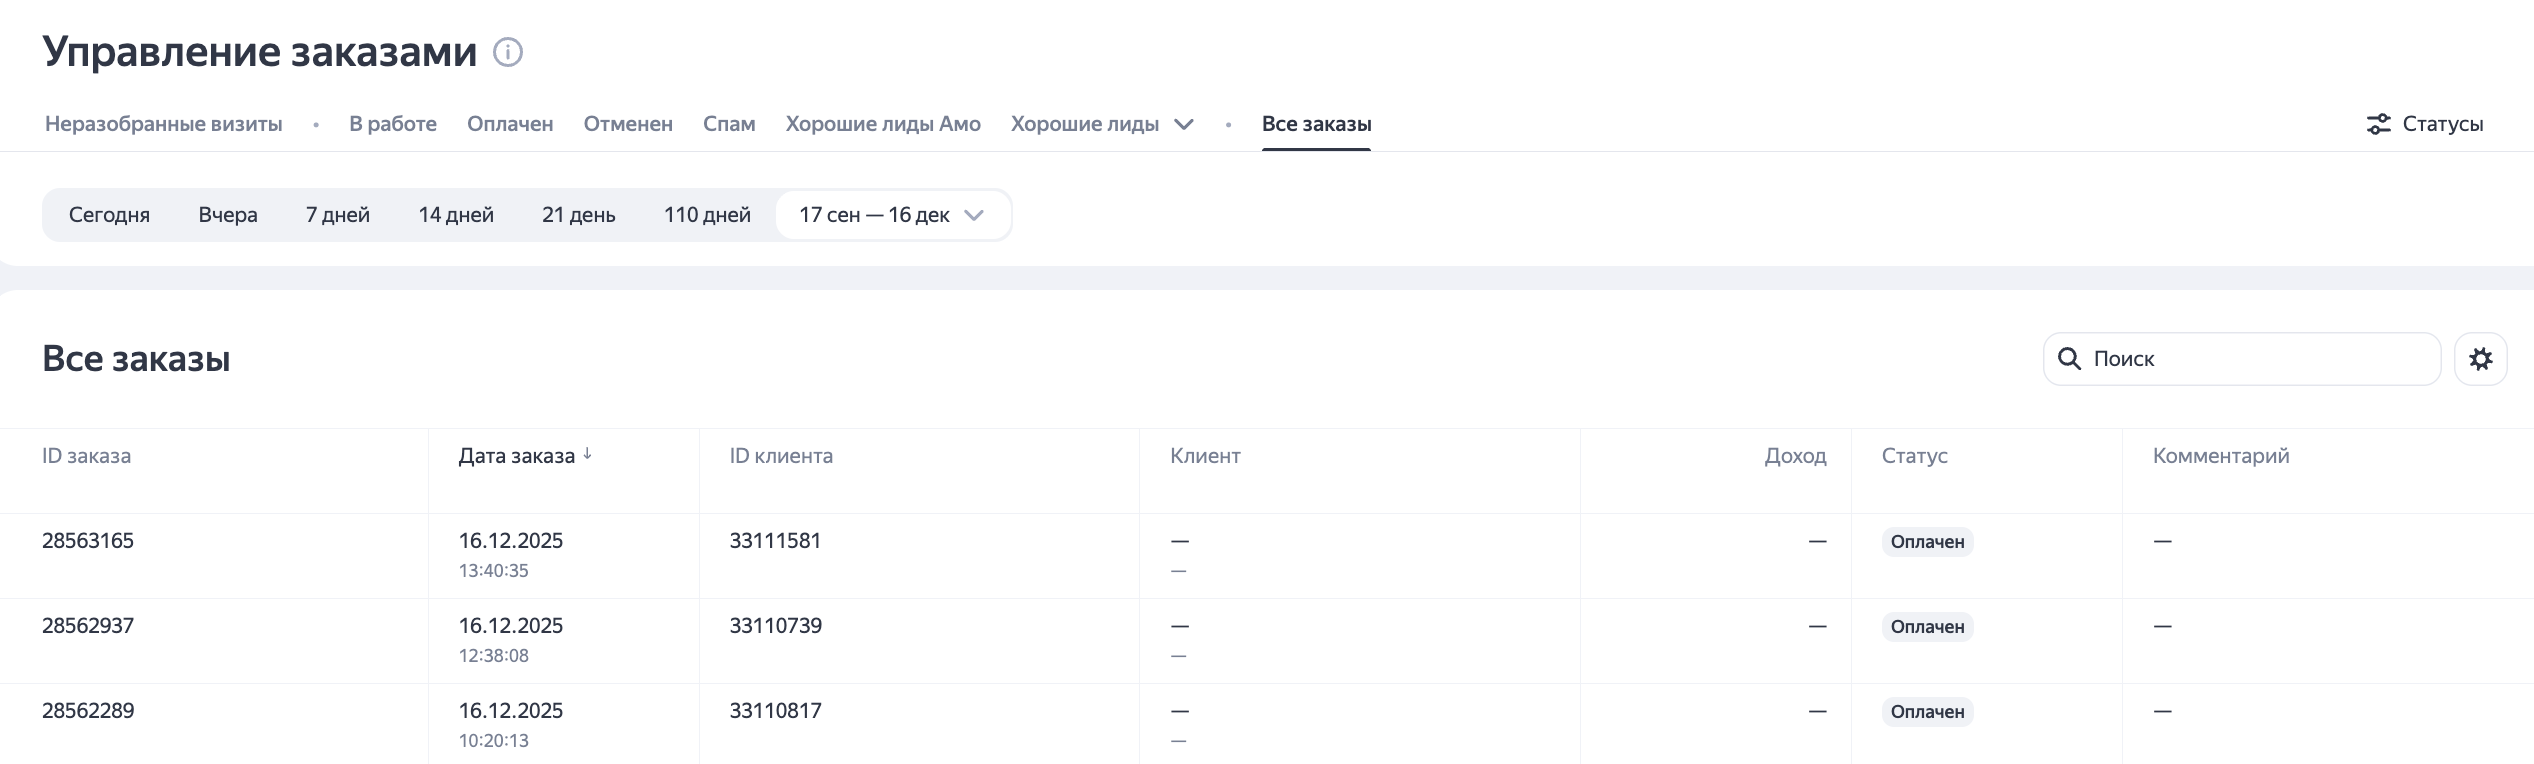Image resolution: width=2534 pixels, height=764 pixels.
Task: Switch to Неразобранные визиты tab
Action: point(164,124)
